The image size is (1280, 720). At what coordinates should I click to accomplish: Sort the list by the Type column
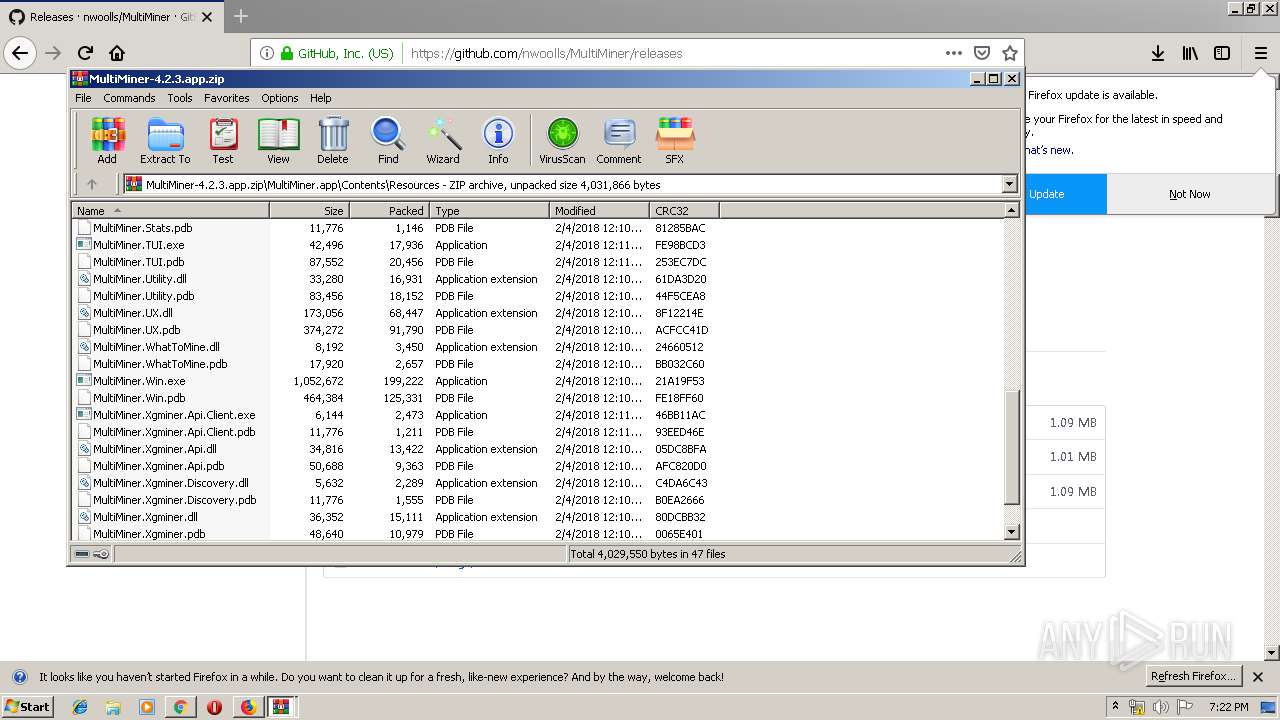pyautogui.click(x=490, y=210)
